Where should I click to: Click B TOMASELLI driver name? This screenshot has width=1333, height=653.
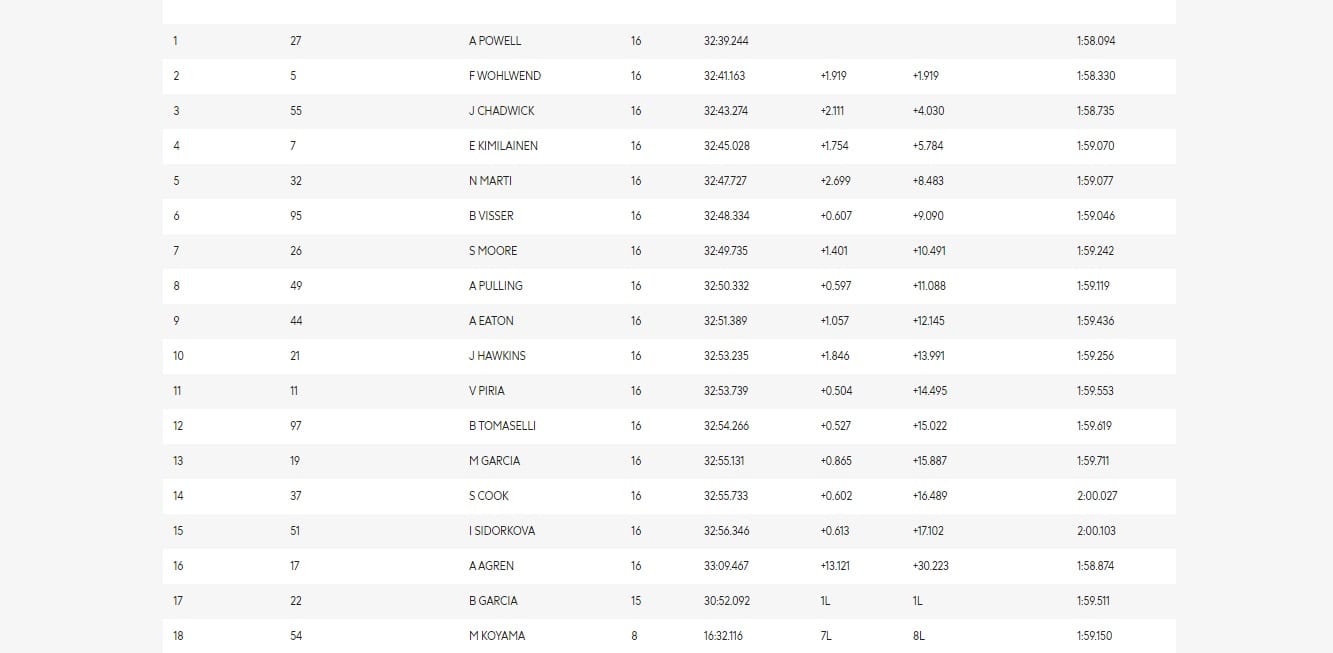point(502,426)
